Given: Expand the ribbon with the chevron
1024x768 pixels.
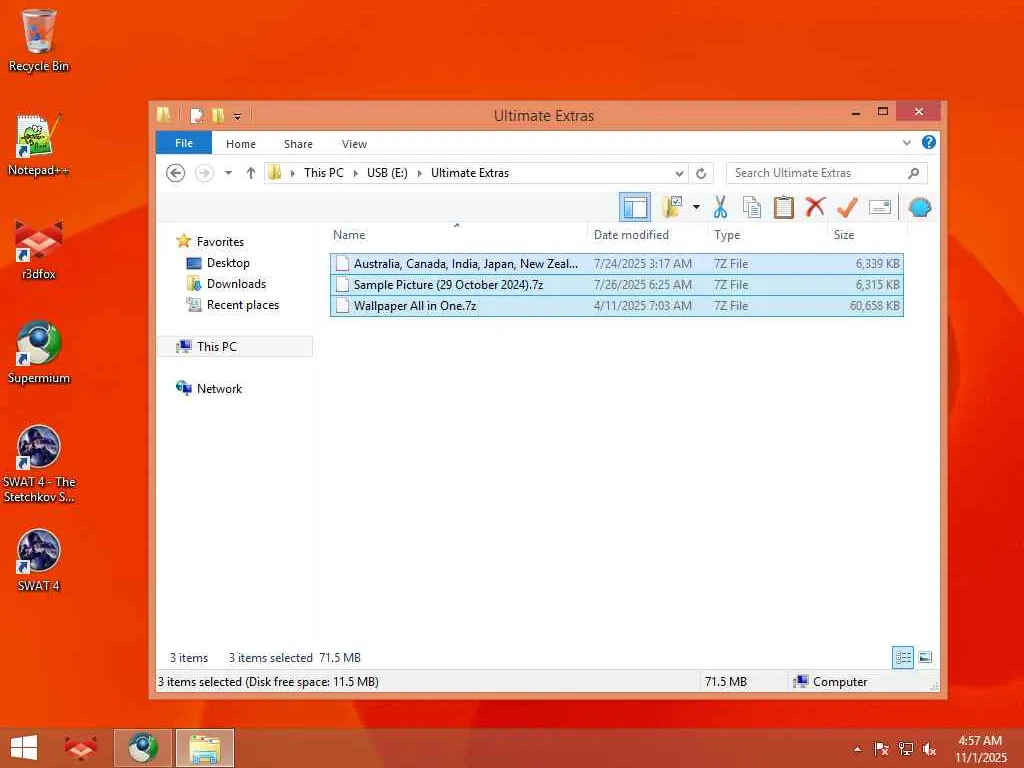Looking at the screenshot, I should coord(906,142).
